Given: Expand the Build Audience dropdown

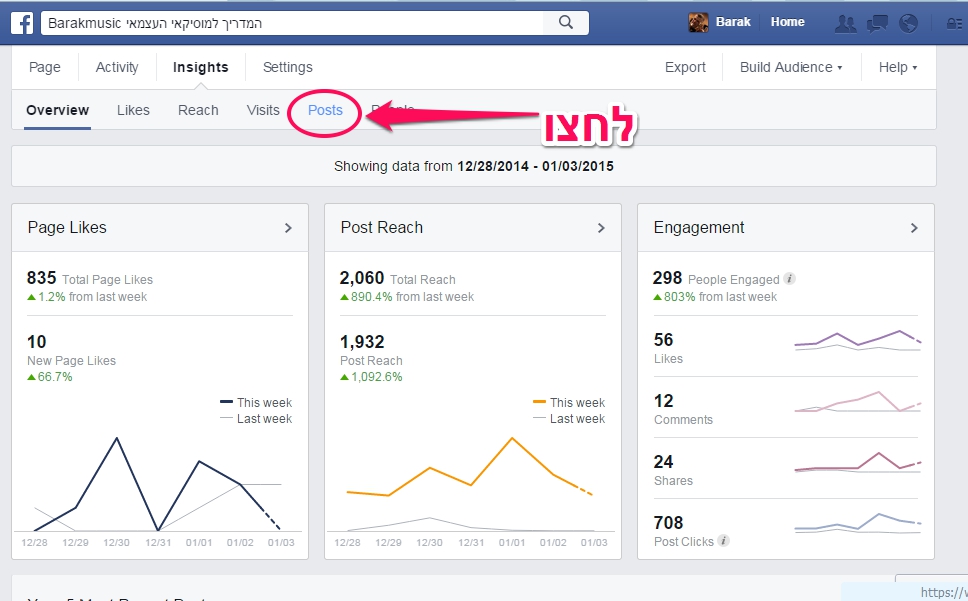Looking at the screenshot, I should (790, 67).
